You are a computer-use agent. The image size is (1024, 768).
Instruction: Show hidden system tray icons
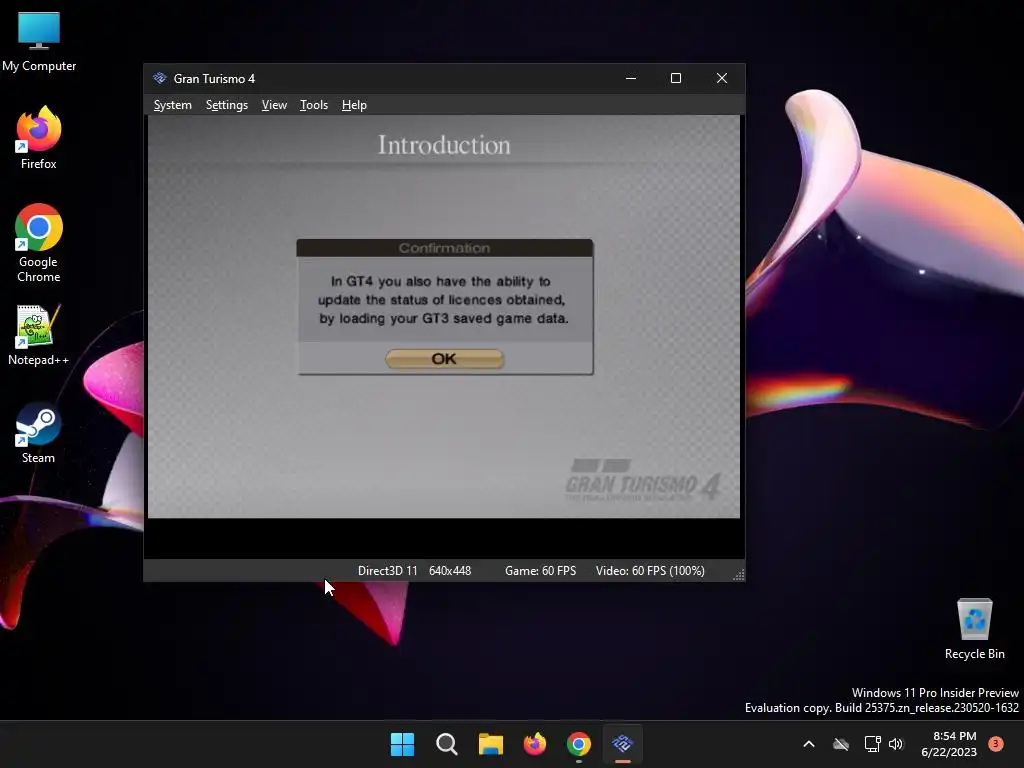point(808,744)
